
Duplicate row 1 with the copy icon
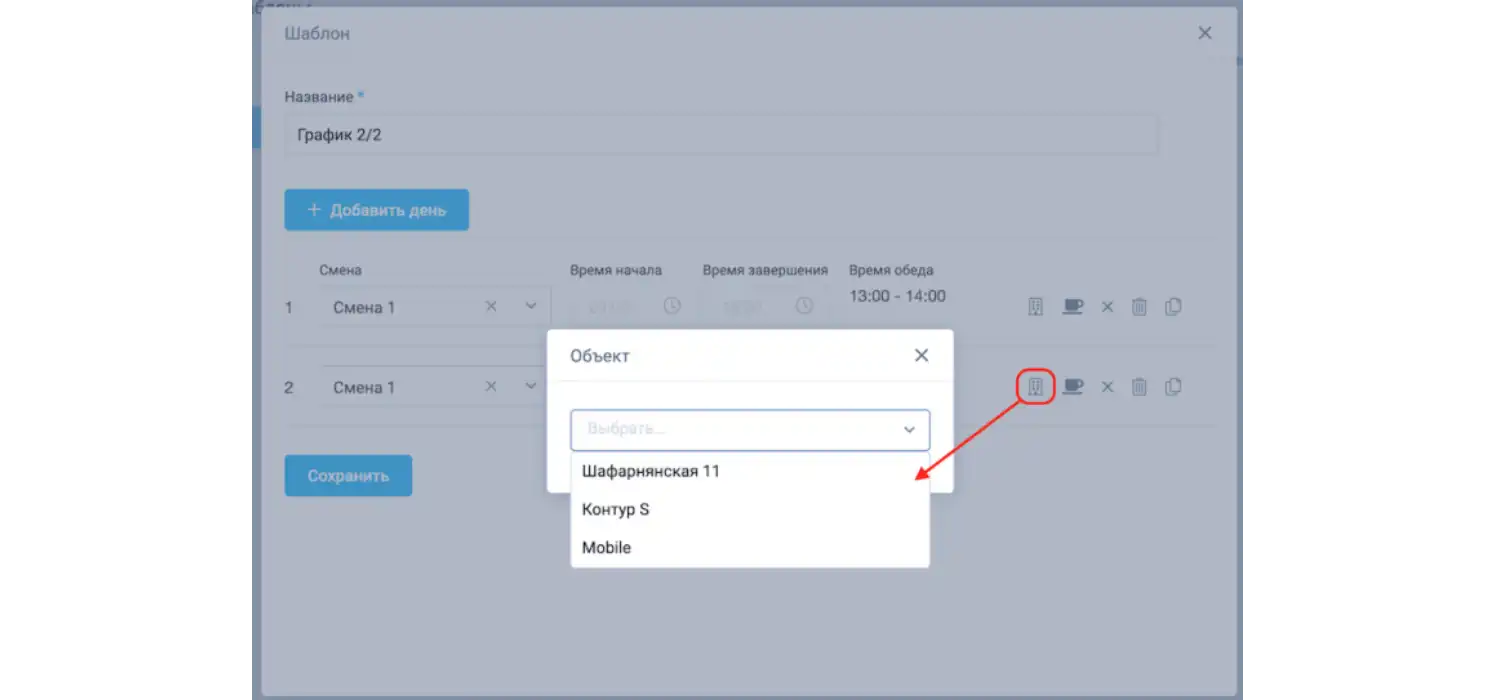(x=1173, y=307)
